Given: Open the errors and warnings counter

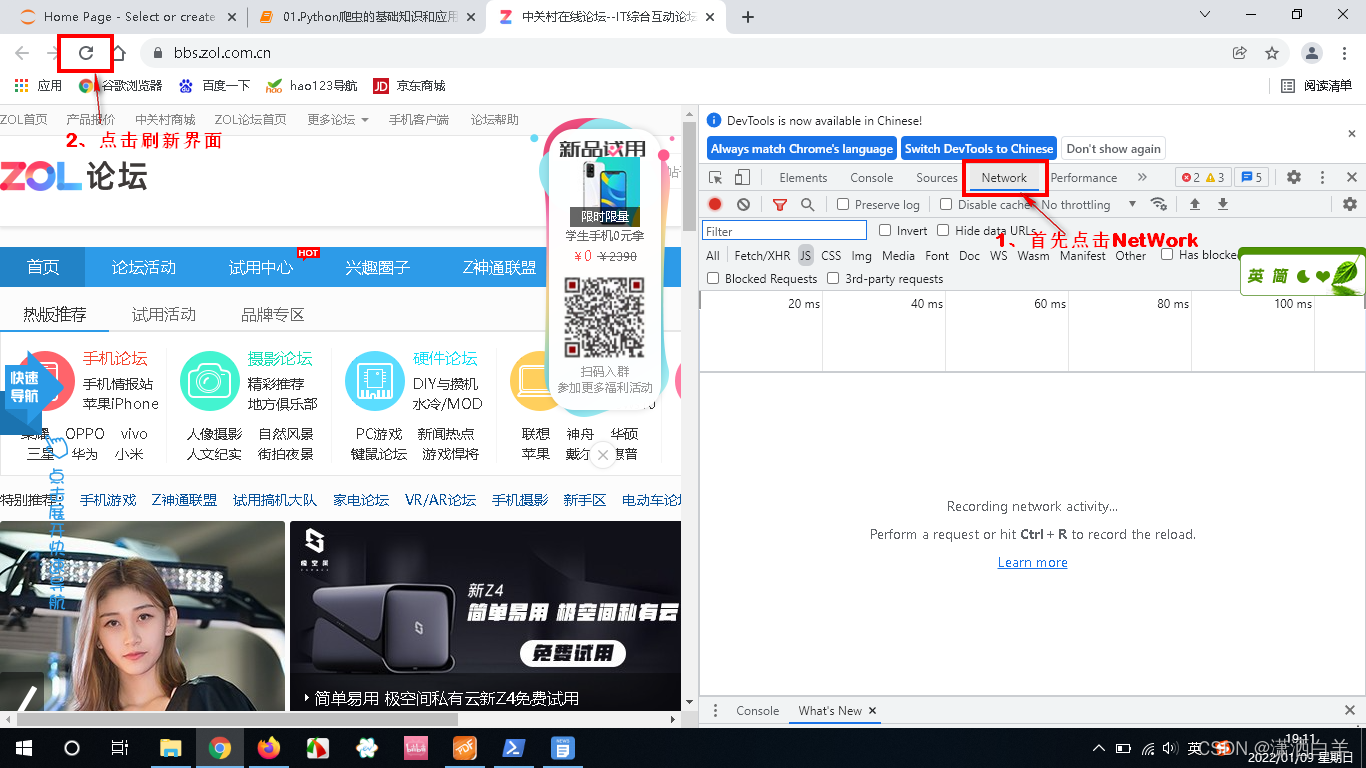Looking at the screenshot, I should pos(1203,177).
